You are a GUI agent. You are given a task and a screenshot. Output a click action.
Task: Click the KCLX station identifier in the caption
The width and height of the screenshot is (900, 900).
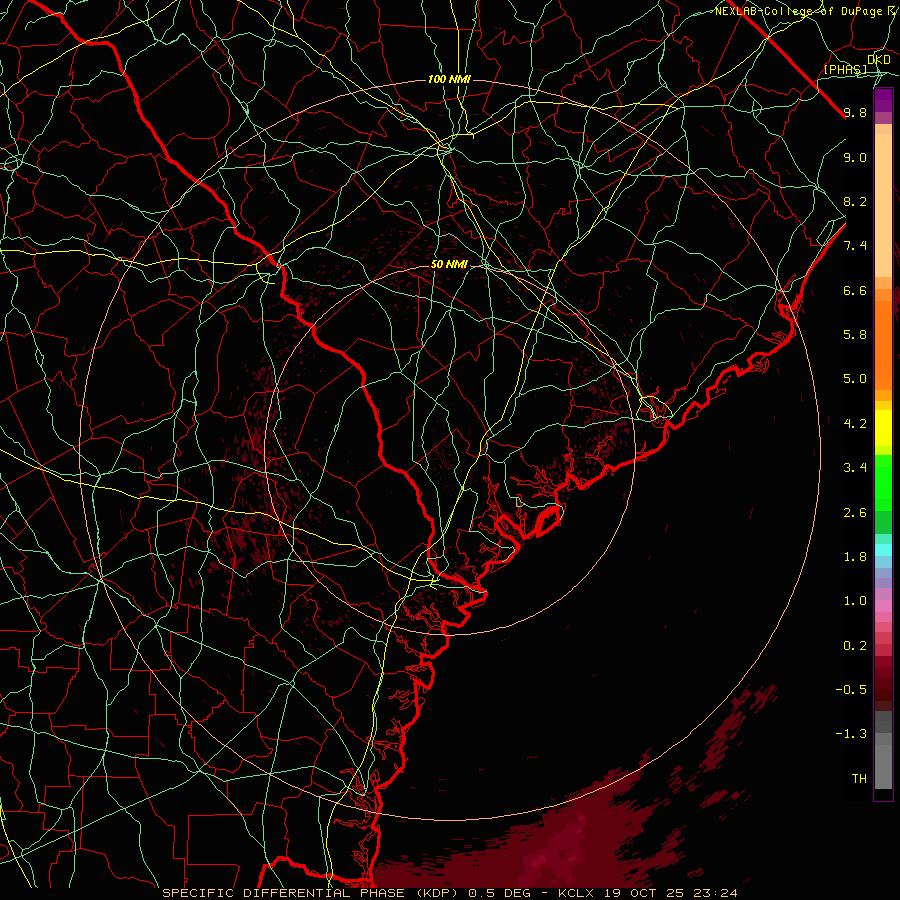point(578,893)
